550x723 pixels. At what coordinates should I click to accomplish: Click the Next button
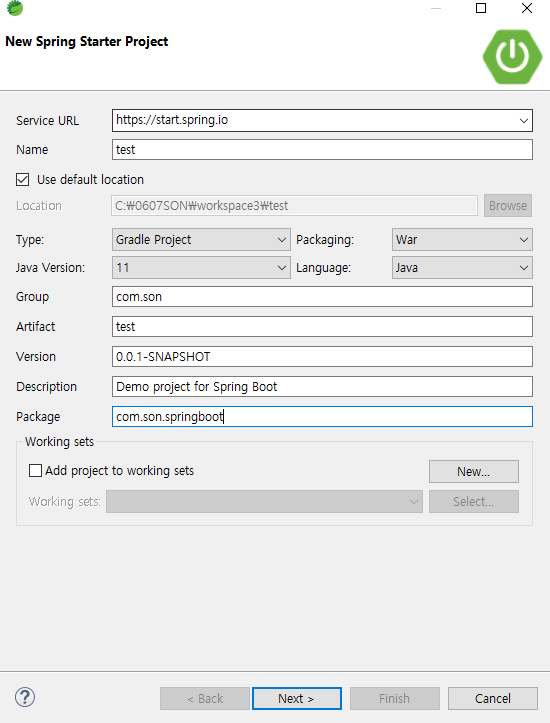pyautogui.click(x=297, y=699)
